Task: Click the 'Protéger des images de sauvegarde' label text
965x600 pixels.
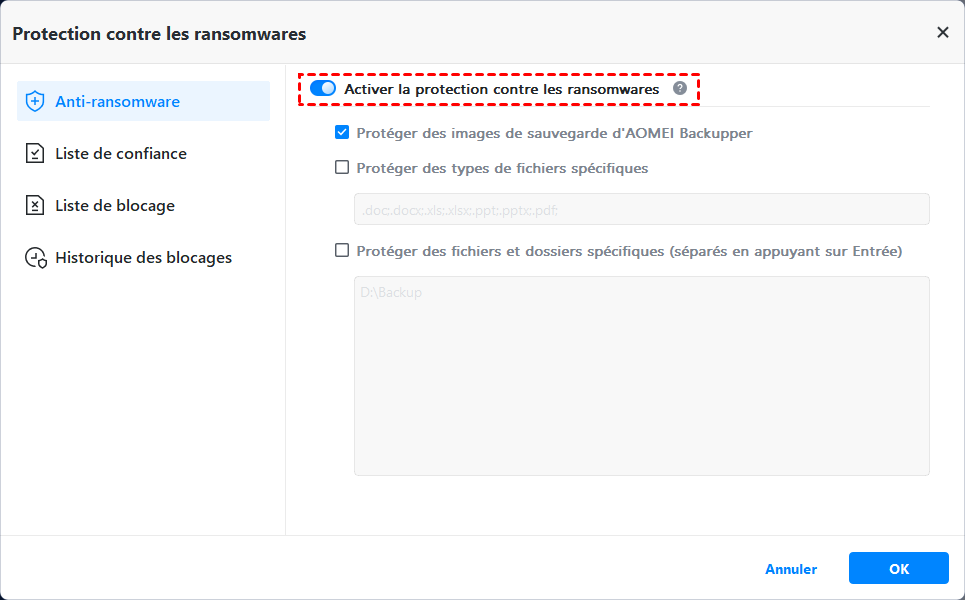Action: pos(554,133)
